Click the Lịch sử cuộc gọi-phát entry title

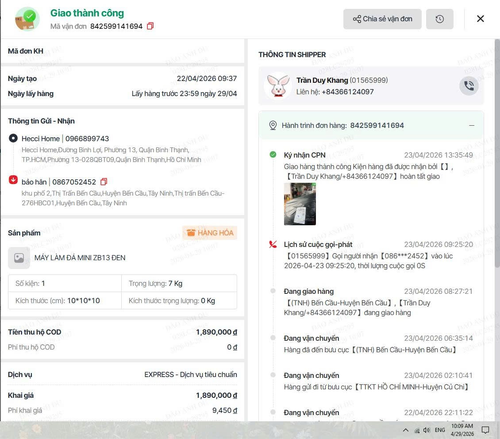(x=318, y=244)
